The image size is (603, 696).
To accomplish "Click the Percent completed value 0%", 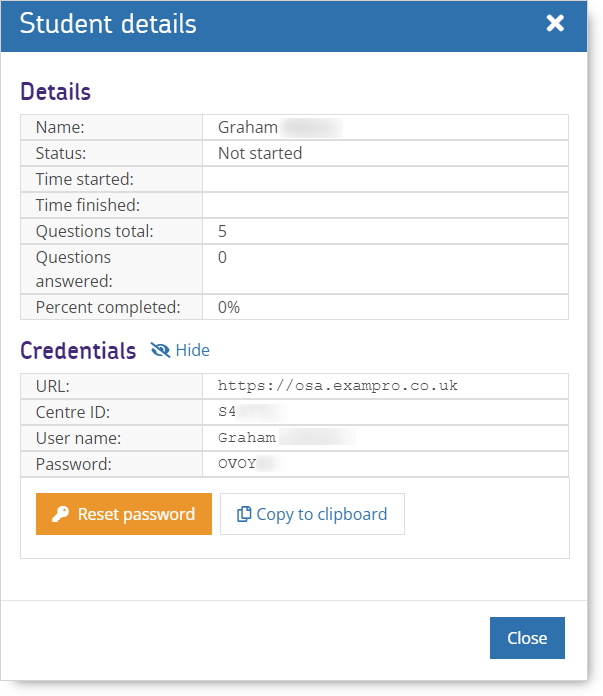I will pyautogui.click(x=229, y=307).
